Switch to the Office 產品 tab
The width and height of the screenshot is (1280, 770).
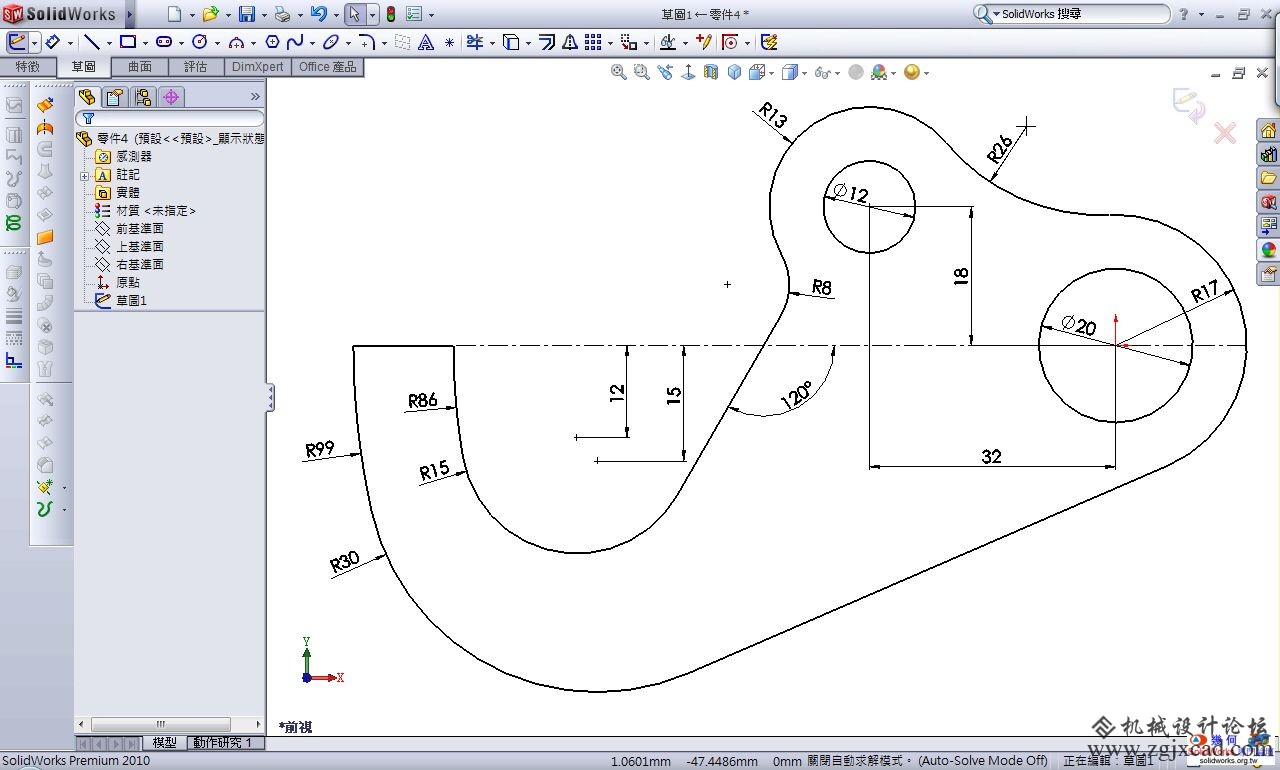tap(328, 67)
